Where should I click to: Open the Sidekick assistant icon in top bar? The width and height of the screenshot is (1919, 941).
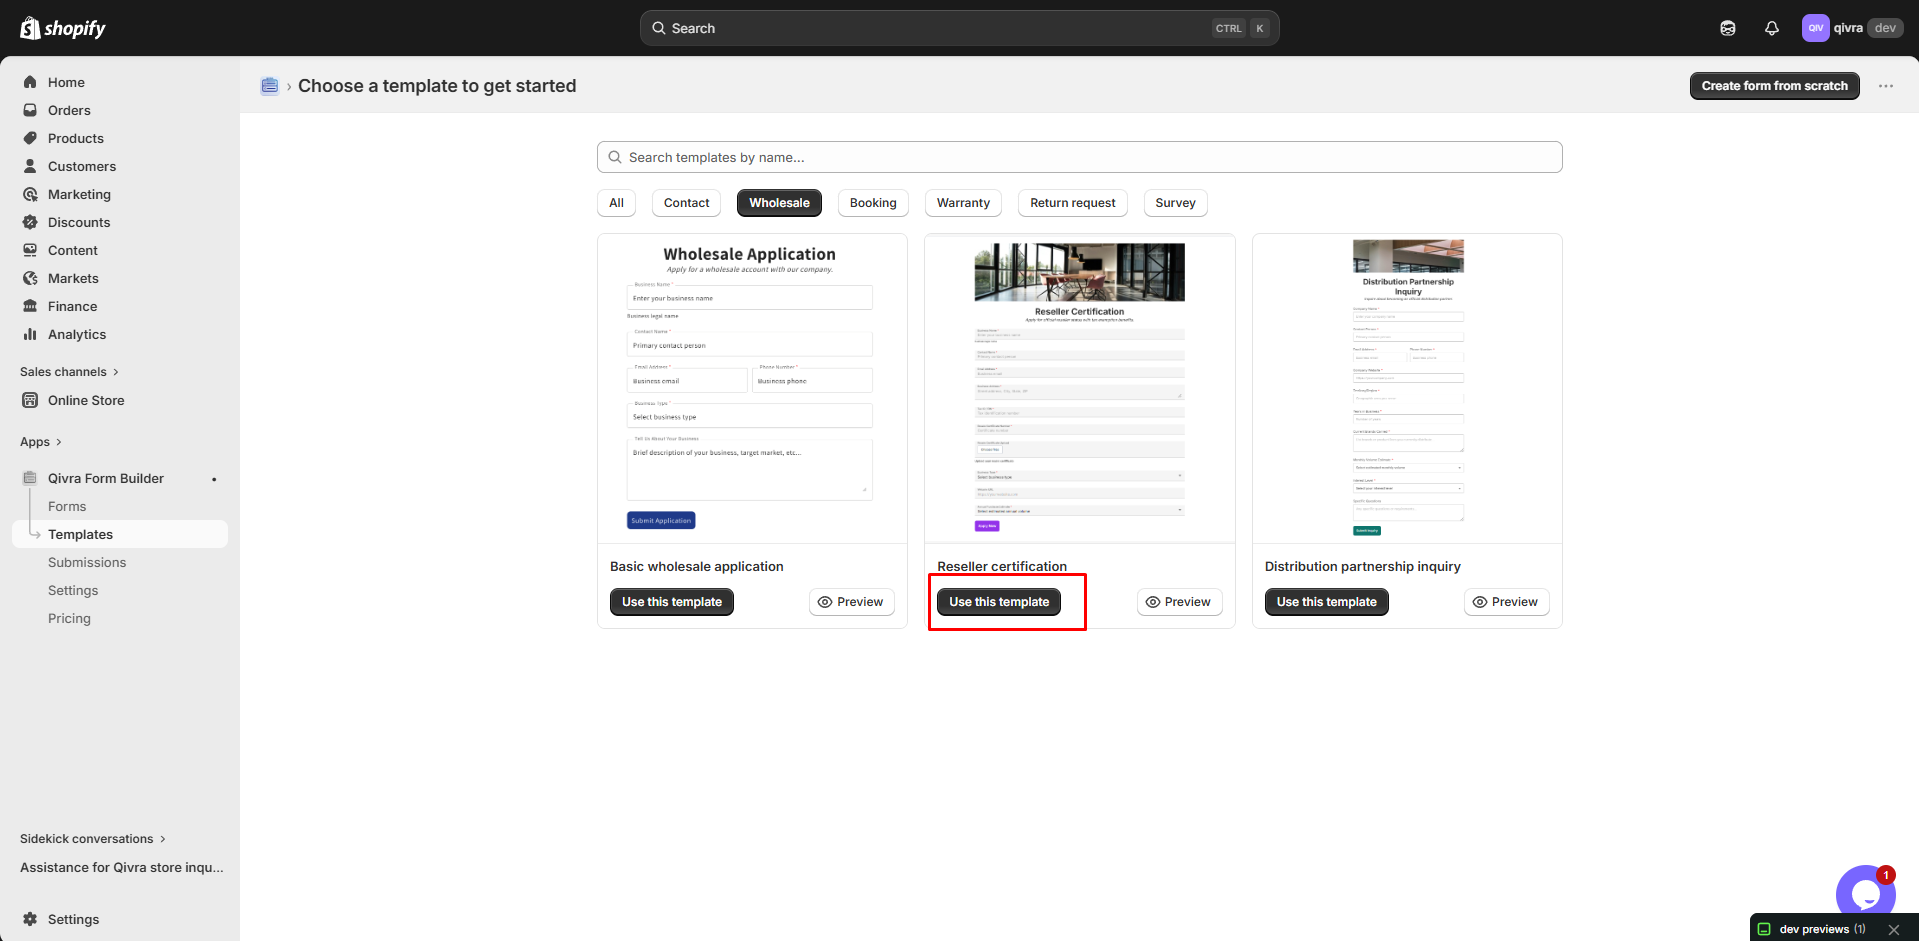pyautogui.click(x=1728, y=28)
